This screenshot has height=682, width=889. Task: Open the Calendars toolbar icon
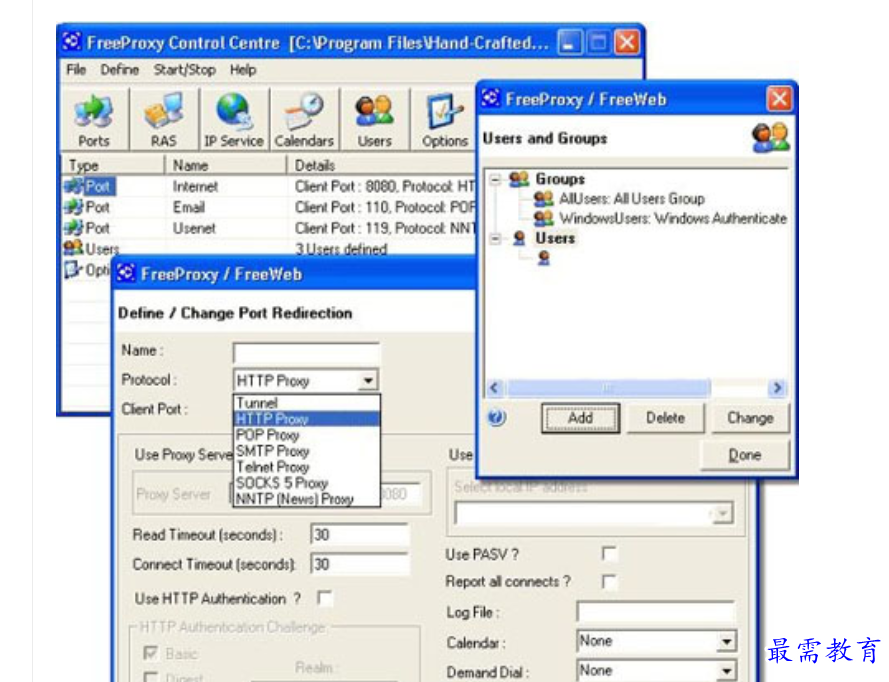tap(304, 120)
